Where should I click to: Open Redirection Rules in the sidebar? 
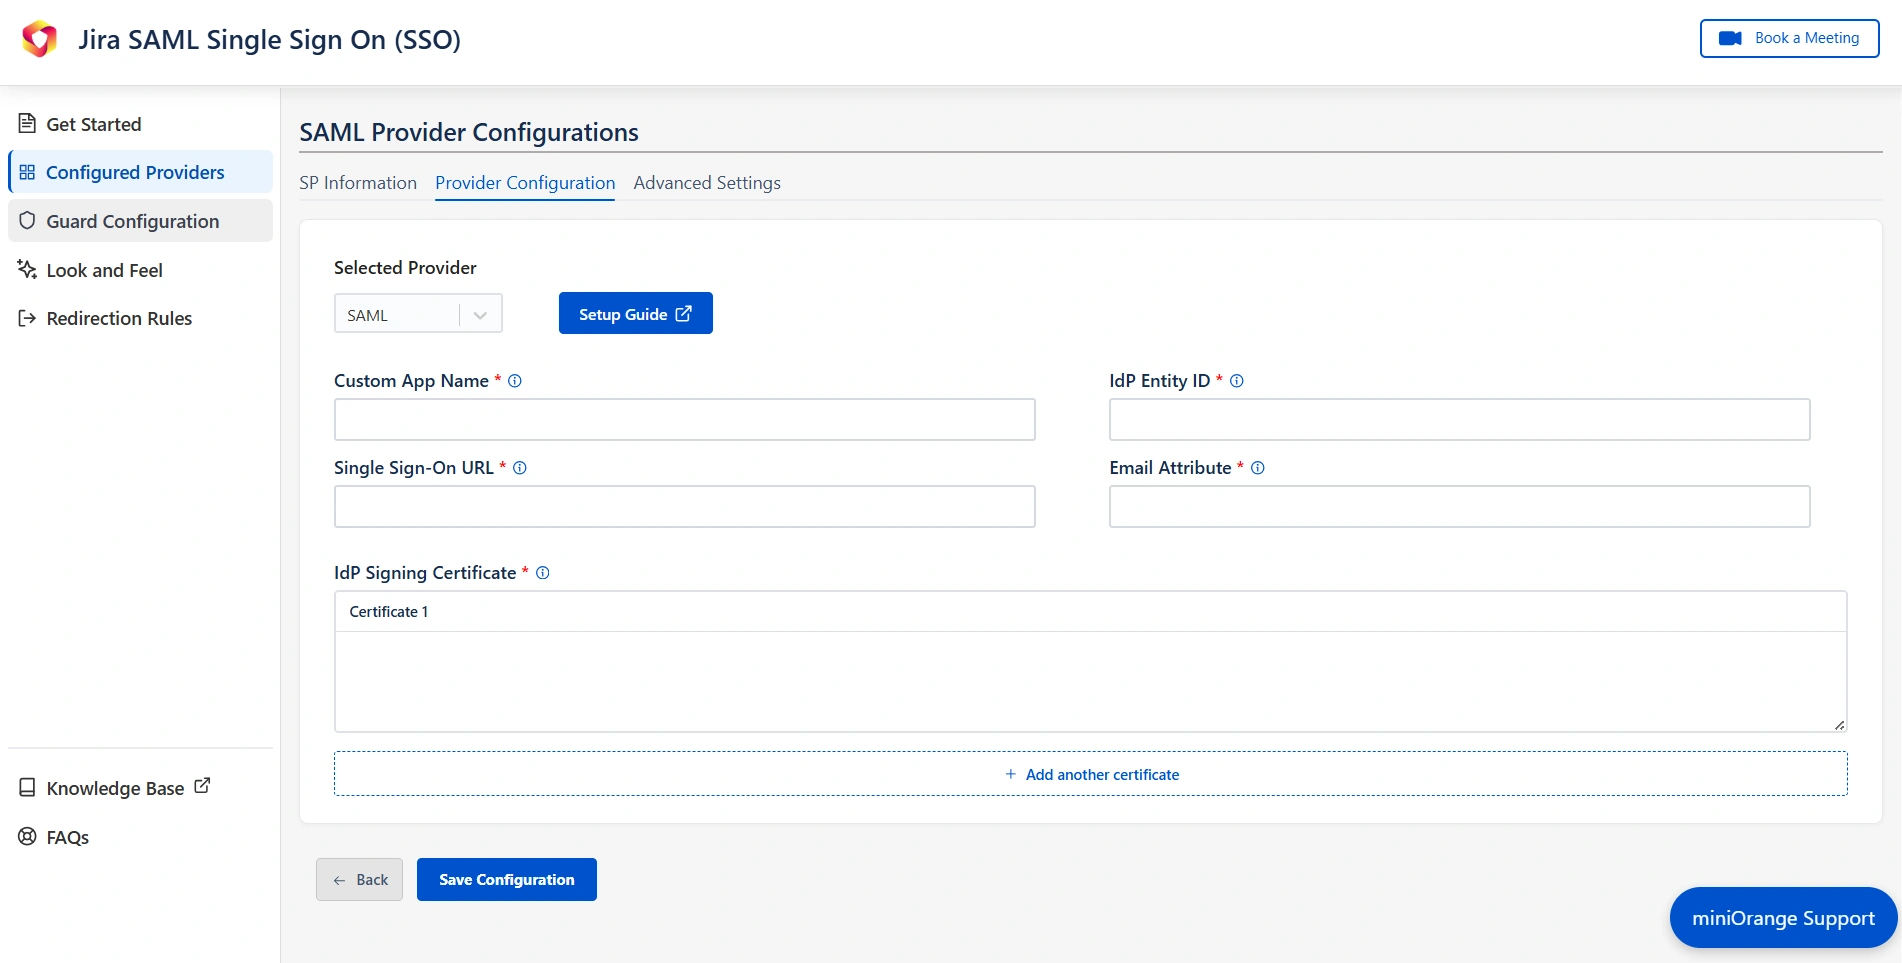click(x=140, y=318)
